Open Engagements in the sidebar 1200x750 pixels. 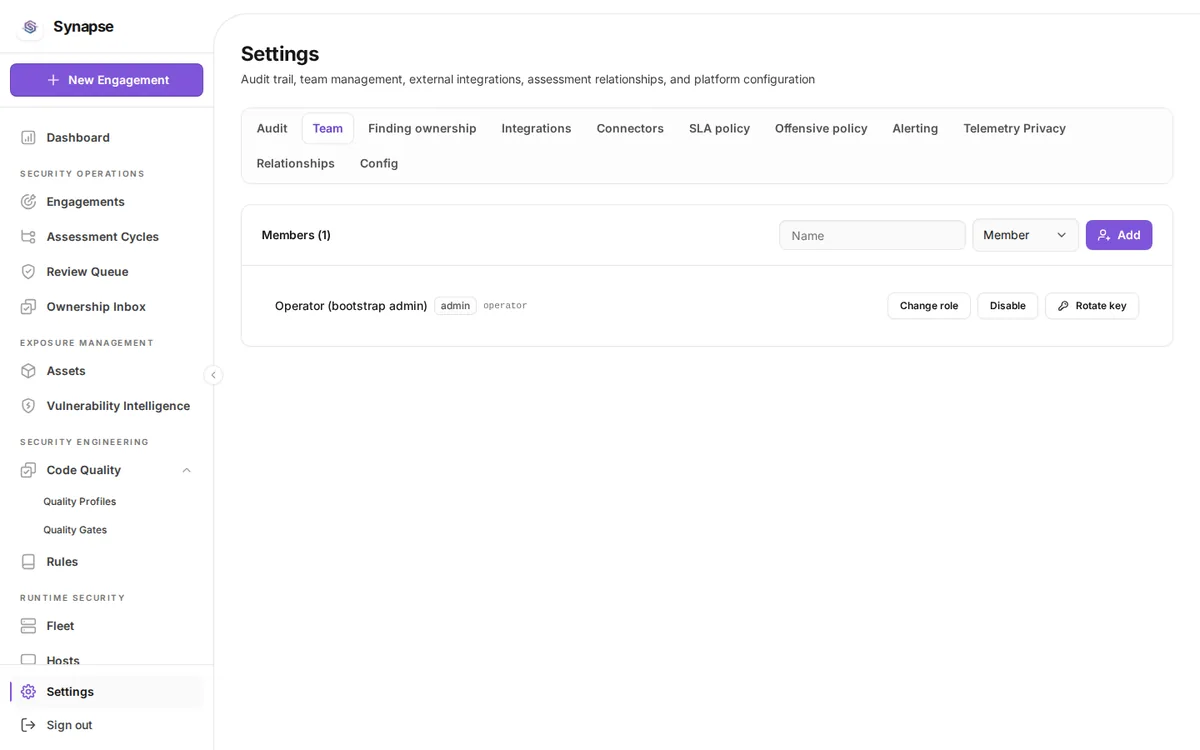pos(106,201)
